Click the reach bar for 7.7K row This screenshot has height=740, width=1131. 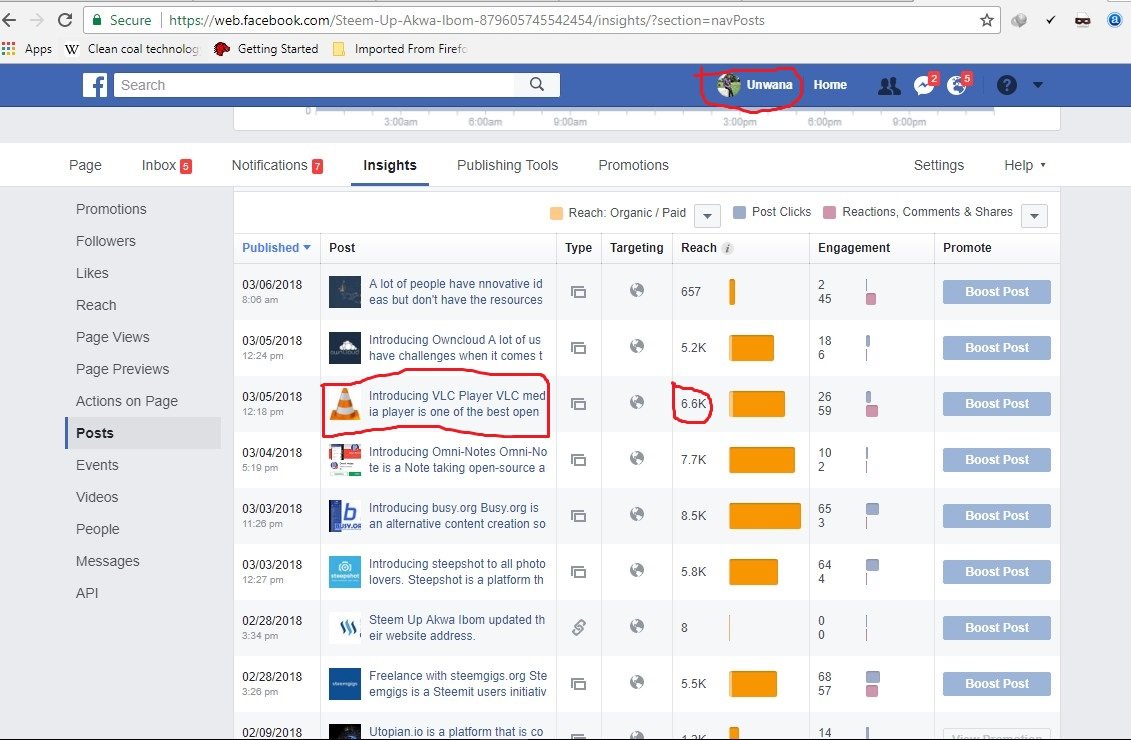pyautogui.click(x=762, y=459)
